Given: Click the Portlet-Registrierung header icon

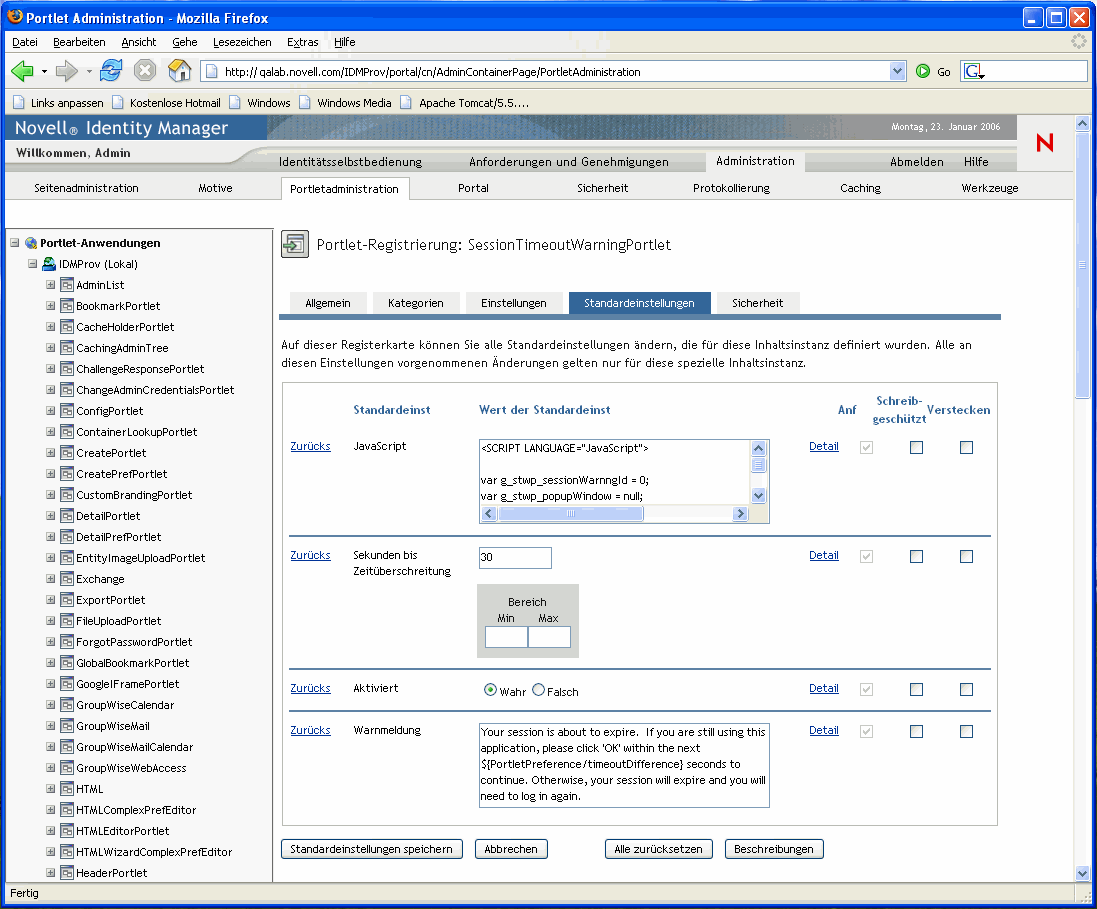Looking at the screenshot, I should [x=295, y=244].
